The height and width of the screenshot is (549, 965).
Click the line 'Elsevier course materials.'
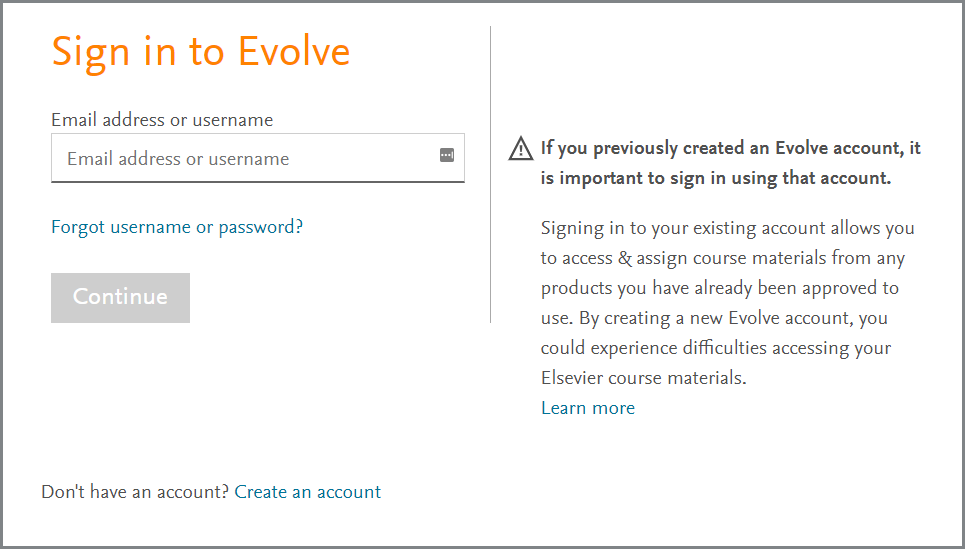click(x=643, y=378)
